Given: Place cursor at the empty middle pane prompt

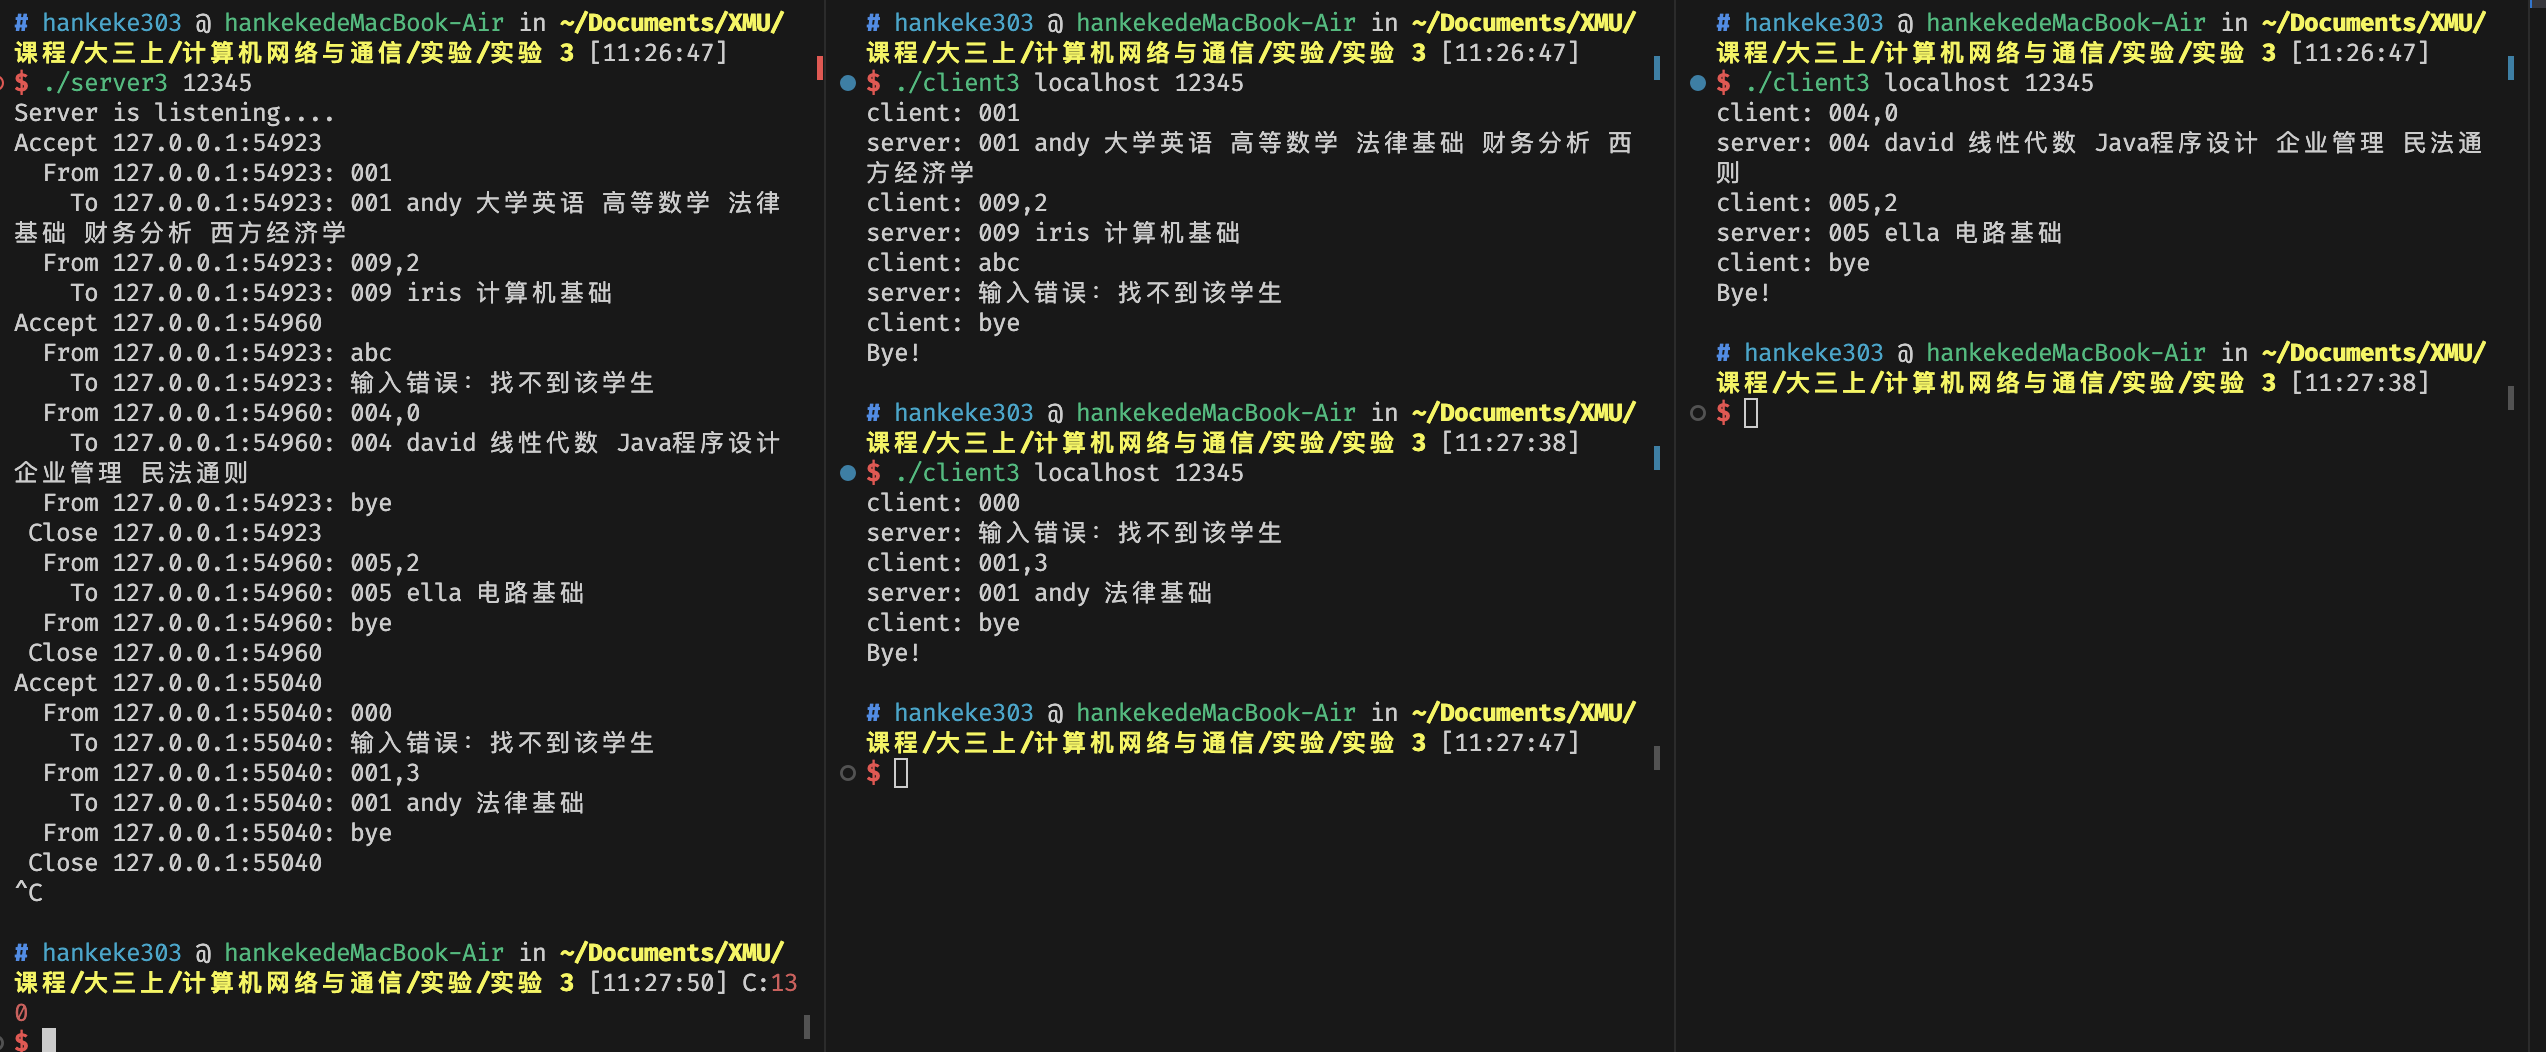Looking at the screenshot, I should pos(900,772).
